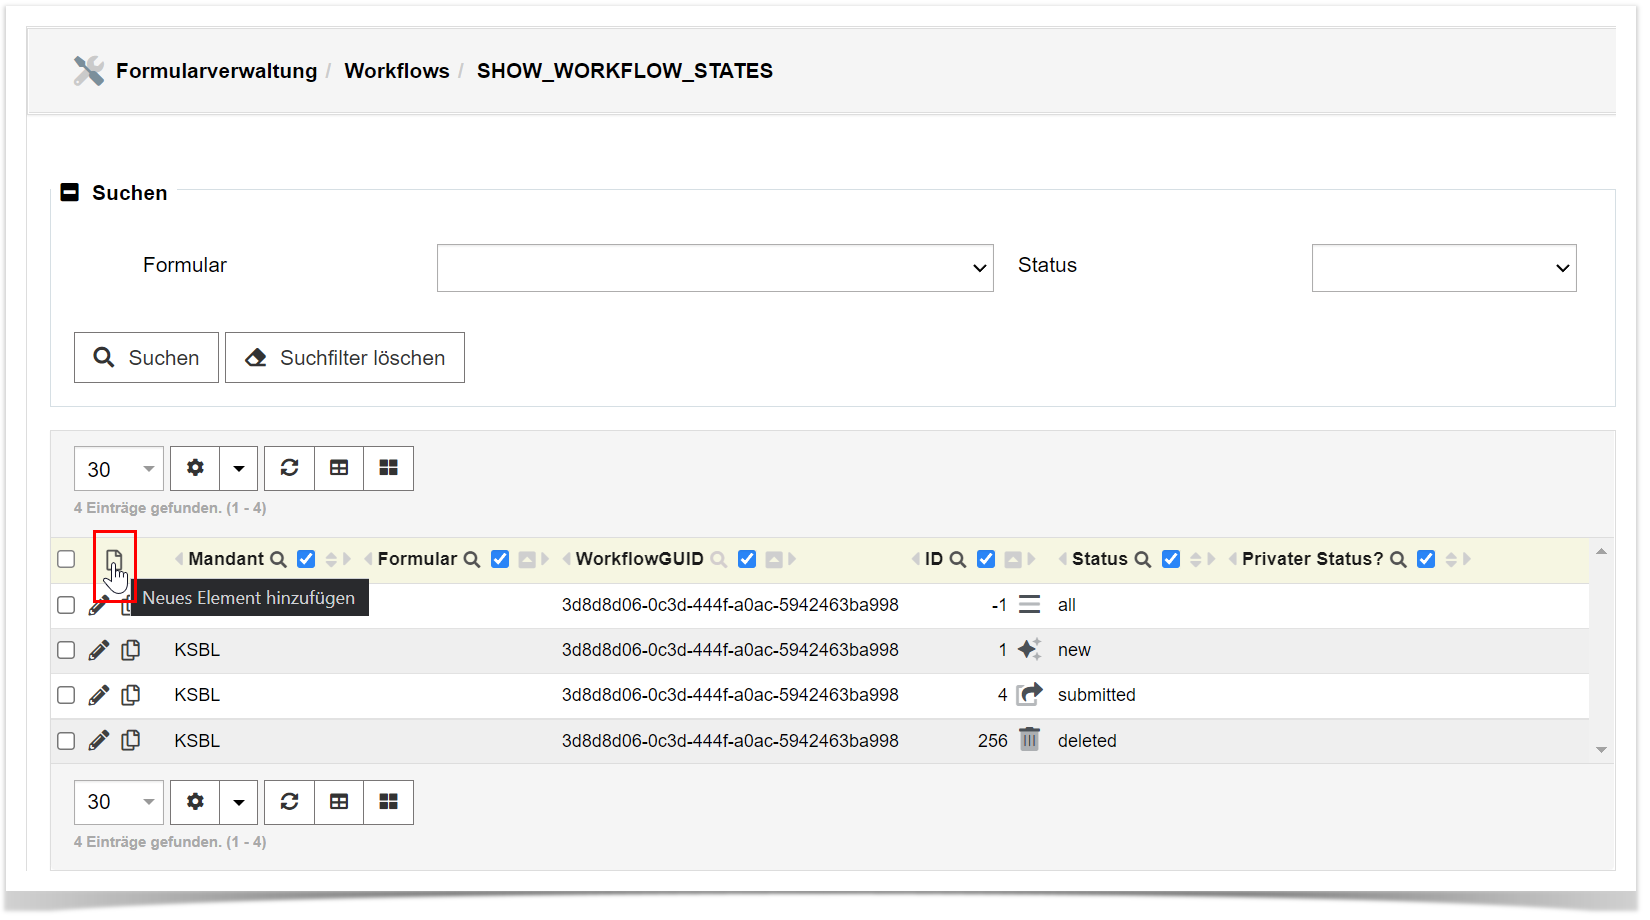Click the bottom refresh table icon

289,802
